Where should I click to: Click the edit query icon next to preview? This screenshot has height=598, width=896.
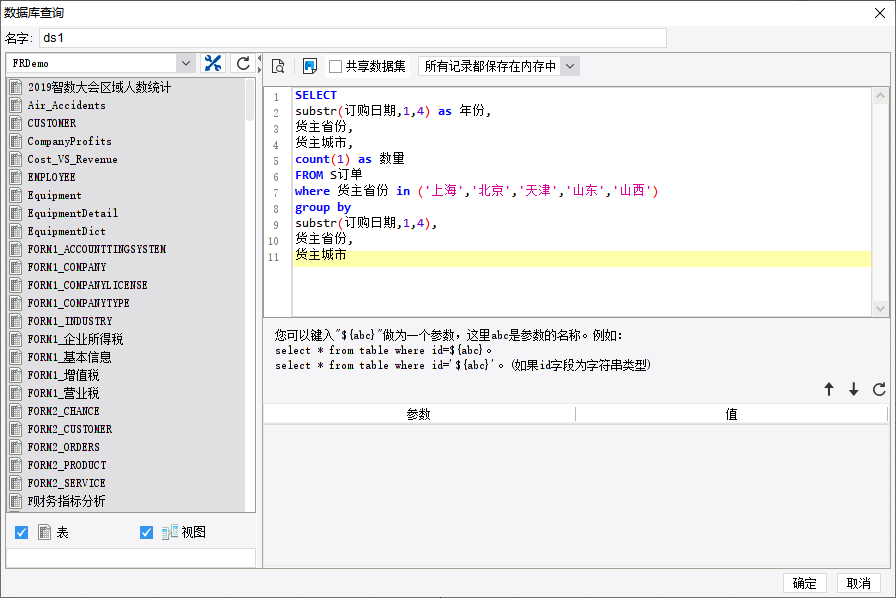[x=309, y=66]
